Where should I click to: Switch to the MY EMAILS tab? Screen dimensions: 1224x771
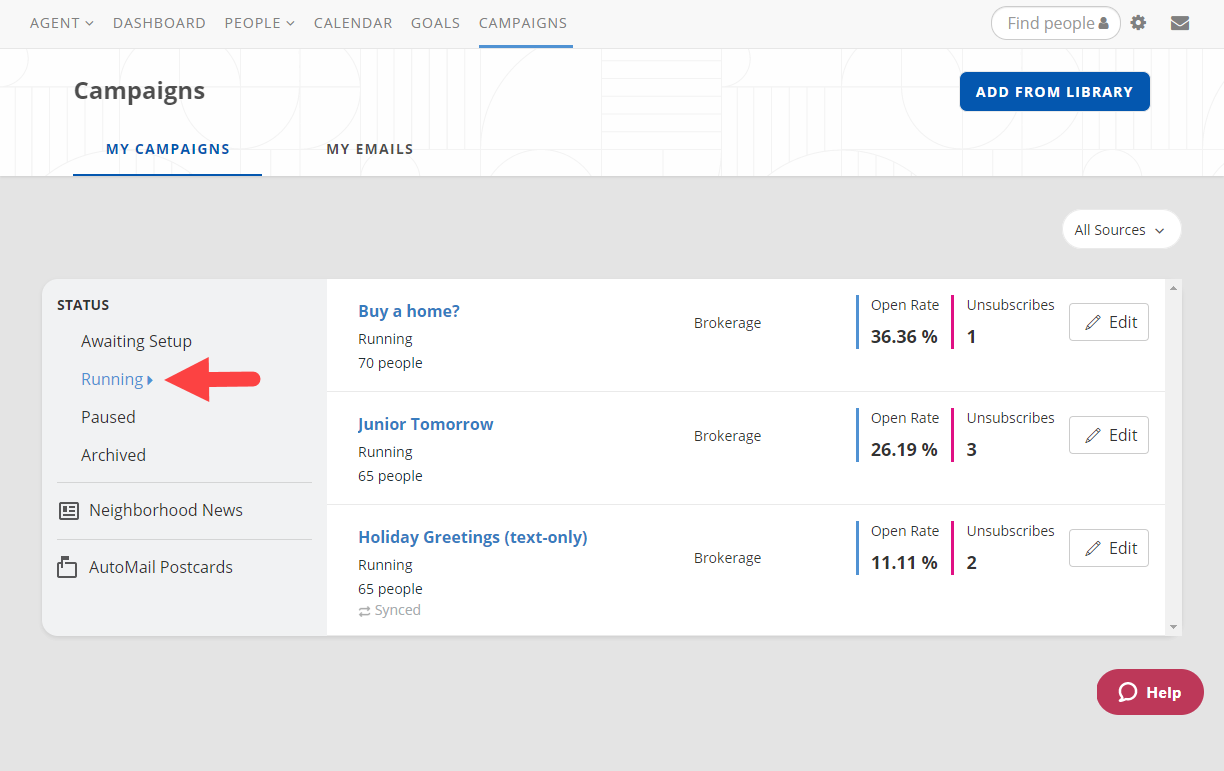pos(369,149)
